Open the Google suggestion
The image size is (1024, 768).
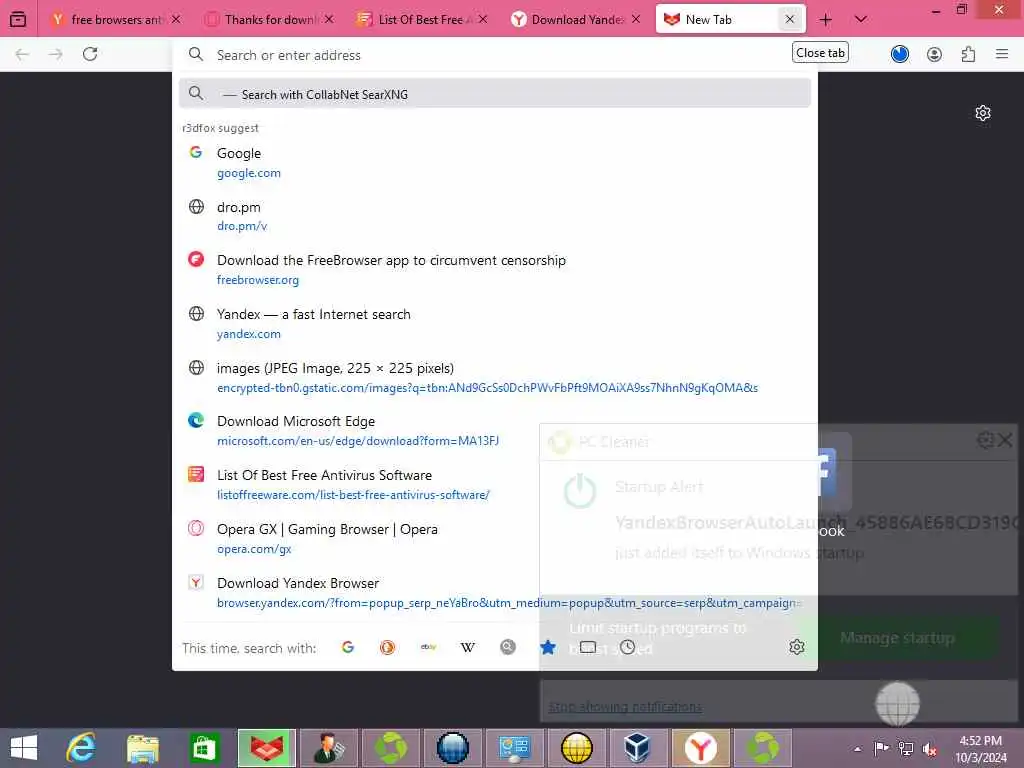pos(494,162)
